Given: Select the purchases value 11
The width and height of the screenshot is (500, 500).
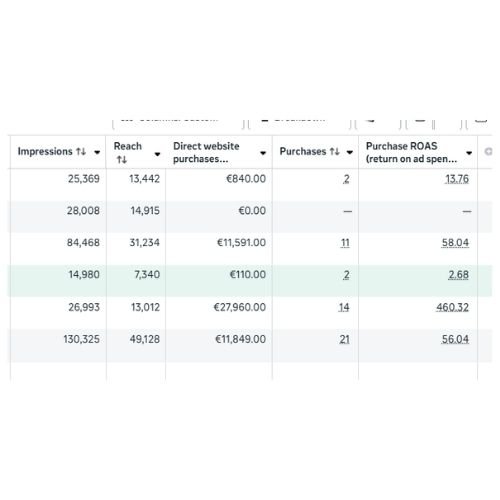Looking at the screenshot, I should tap(345, 243).
